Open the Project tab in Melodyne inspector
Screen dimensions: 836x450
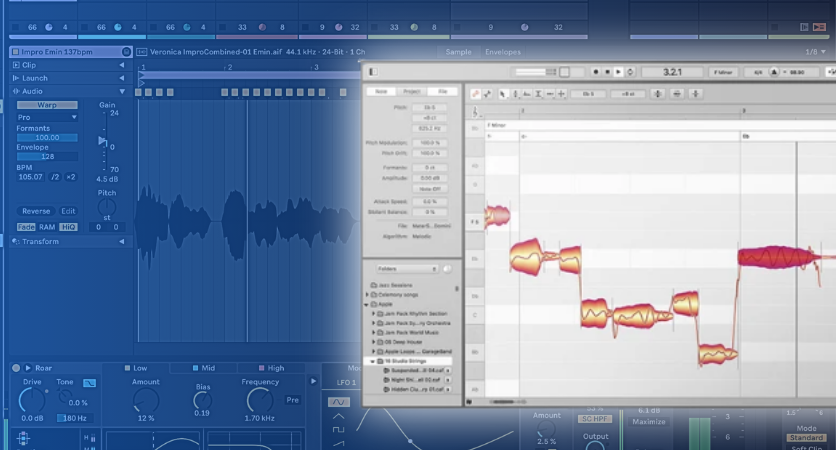coord(411,91)
